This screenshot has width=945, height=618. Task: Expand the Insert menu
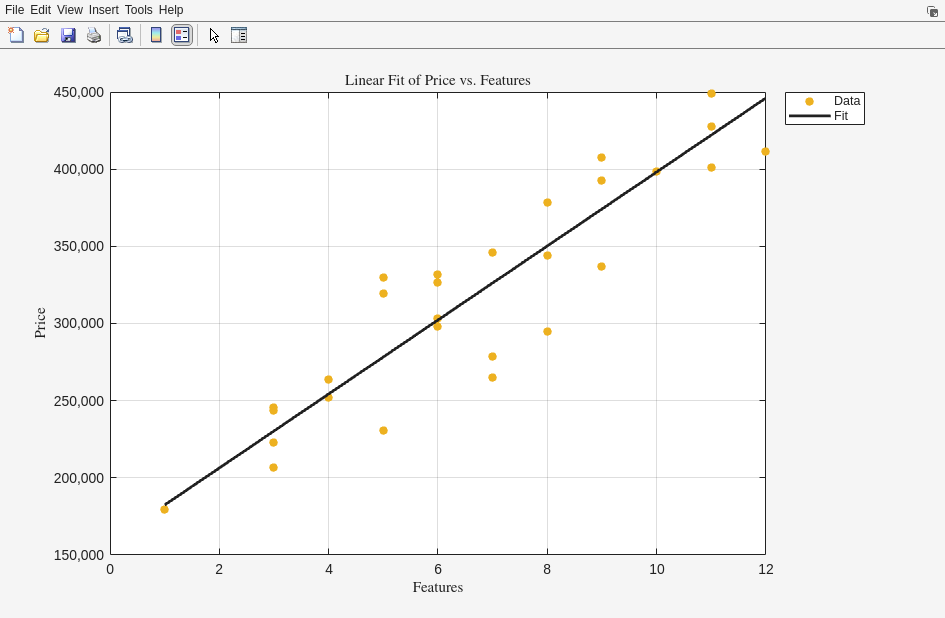click(x=103, y=10)
